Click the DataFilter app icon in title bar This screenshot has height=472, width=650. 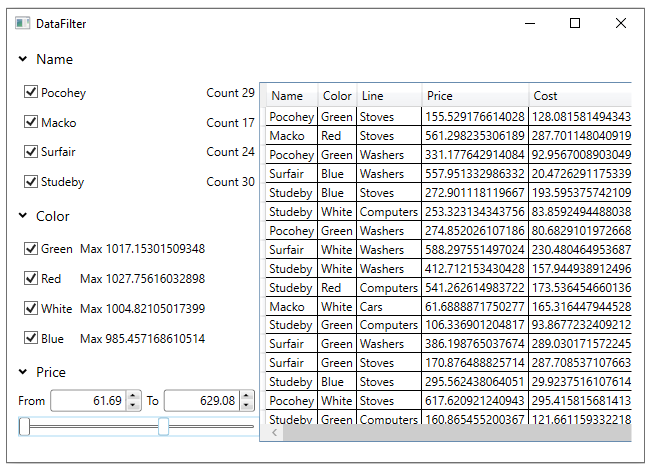[22, 23]
